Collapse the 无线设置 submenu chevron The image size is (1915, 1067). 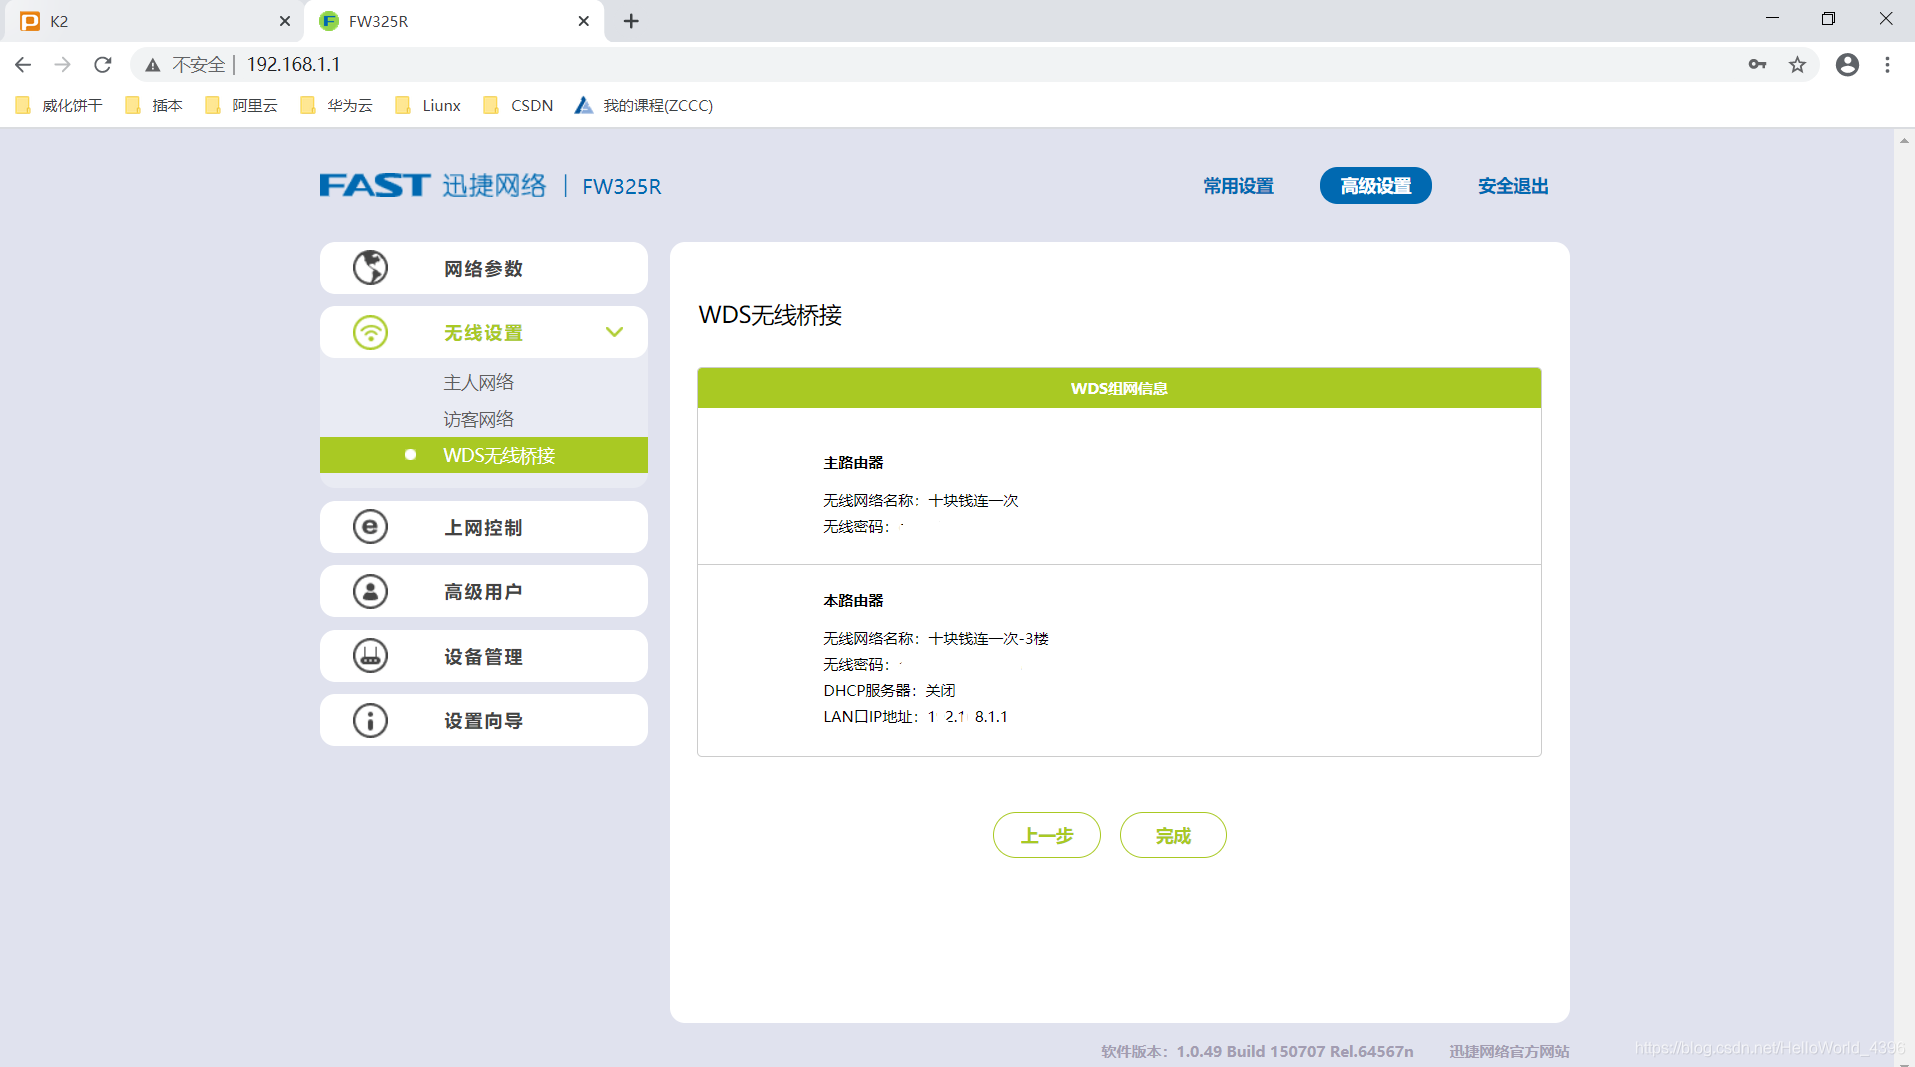(614, 331)
